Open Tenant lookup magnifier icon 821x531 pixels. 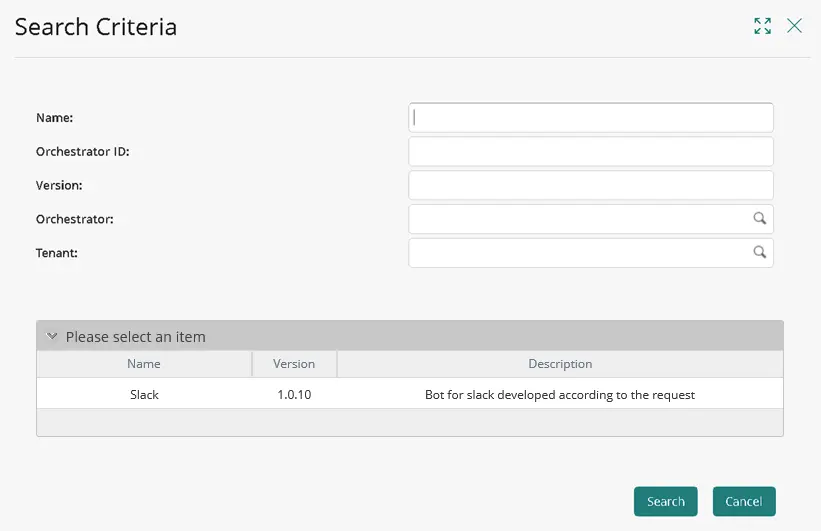pyautogui.click(x=760, y=252)
